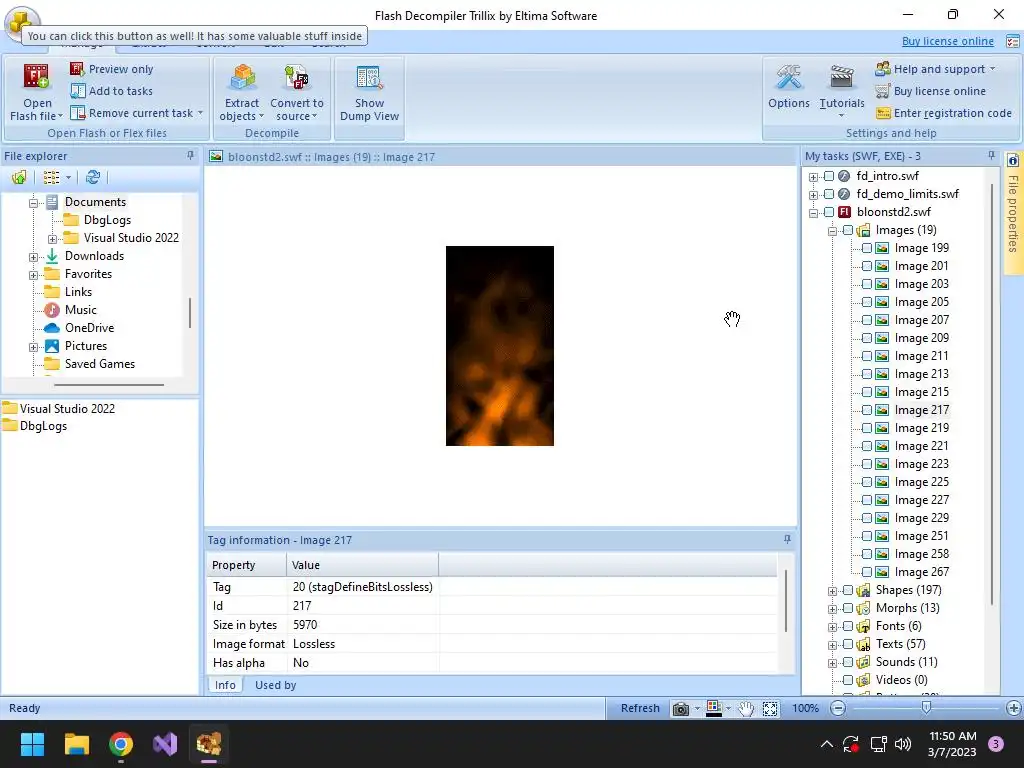Select Morphs (13) tree item
This screenshot has width=1024, height=768.
pyautogui.click(x=907, y=608)
